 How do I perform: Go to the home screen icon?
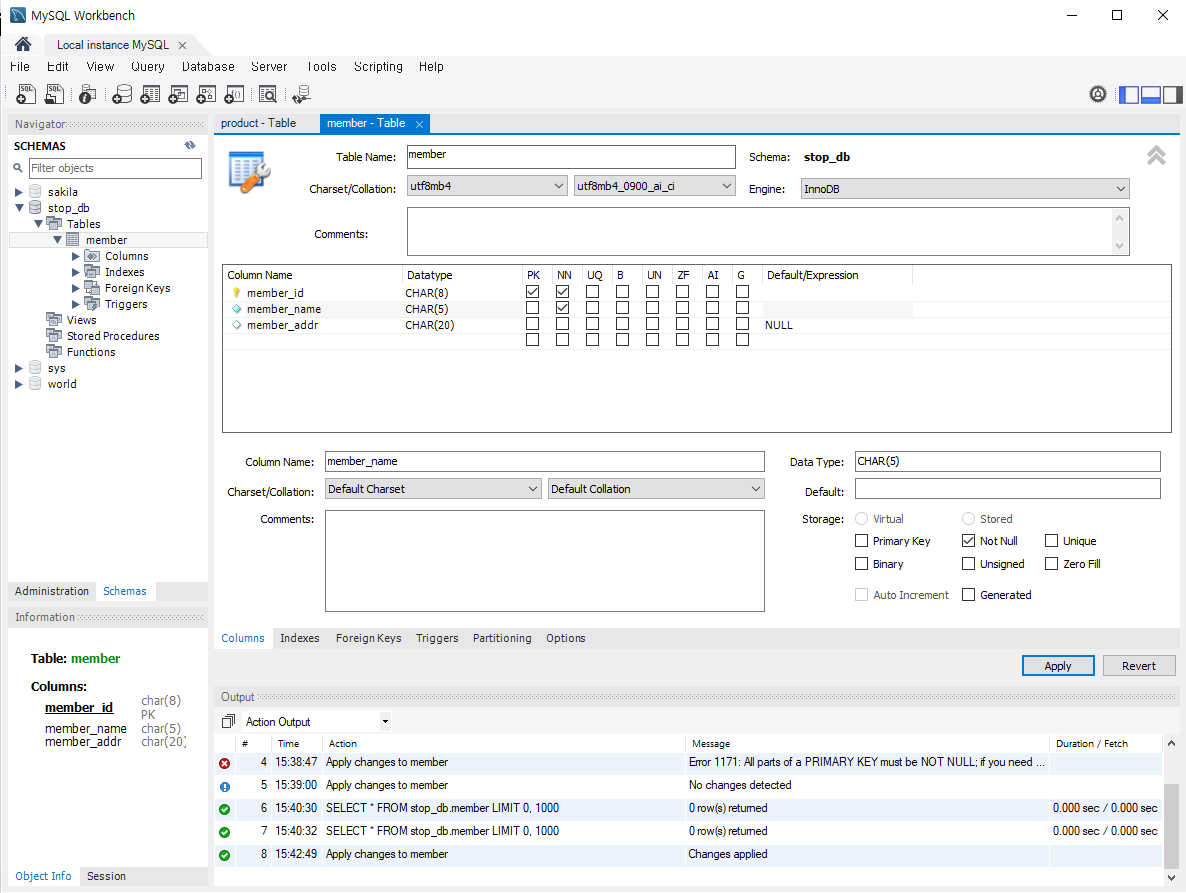click(x=23, y=45)
